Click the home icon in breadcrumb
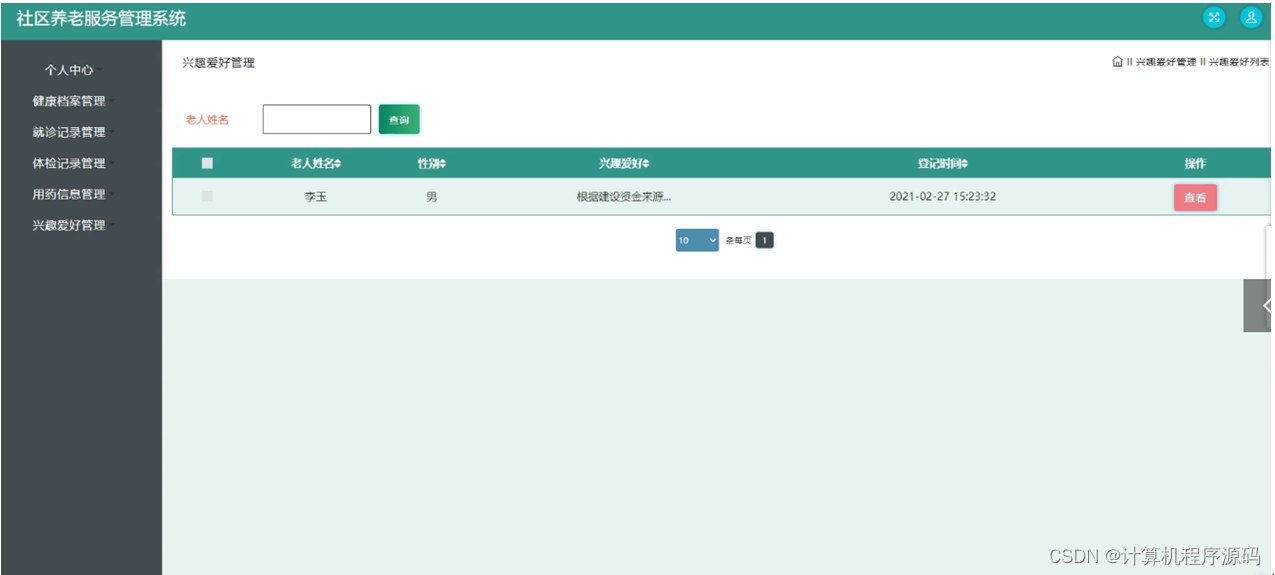1275x575 pixels. (x=1117, y=62)
